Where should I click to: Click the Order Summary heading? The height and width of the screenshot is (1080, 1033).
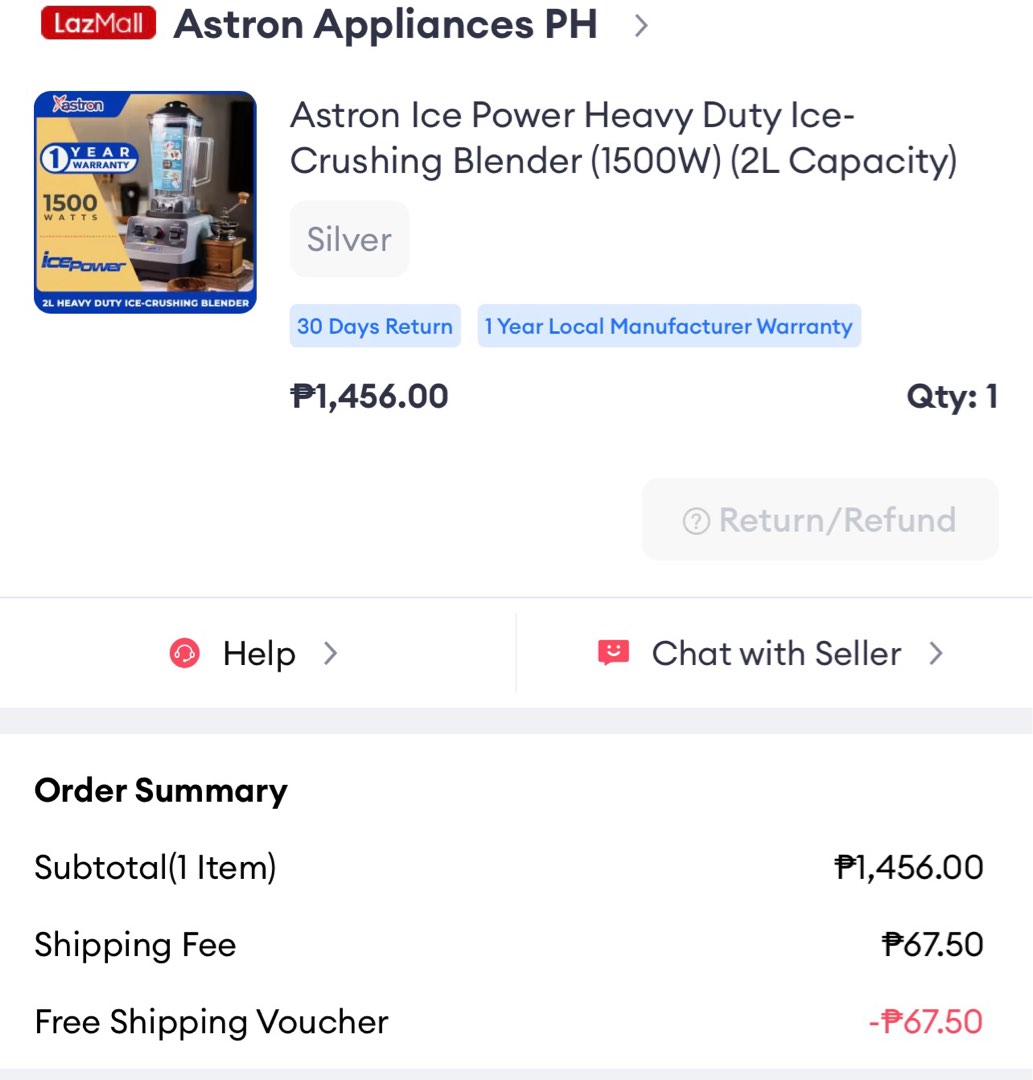[160, 790]
